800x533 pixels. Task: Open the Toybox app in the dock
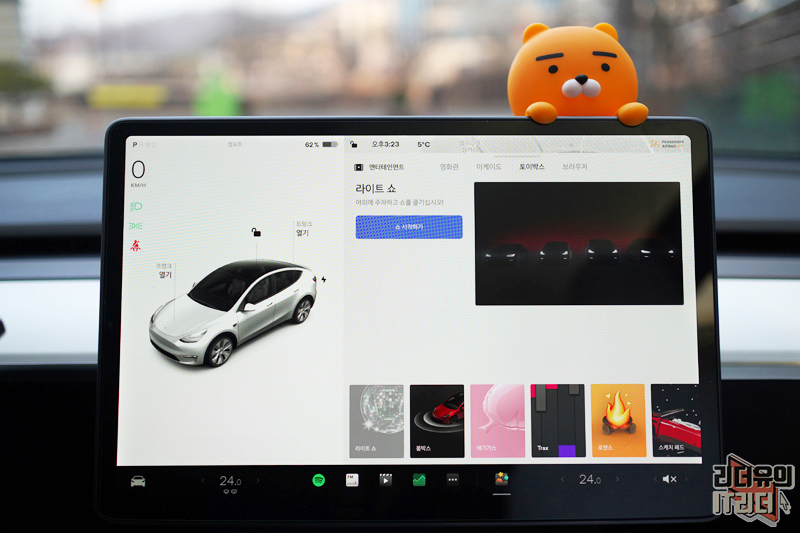point(502,478)
